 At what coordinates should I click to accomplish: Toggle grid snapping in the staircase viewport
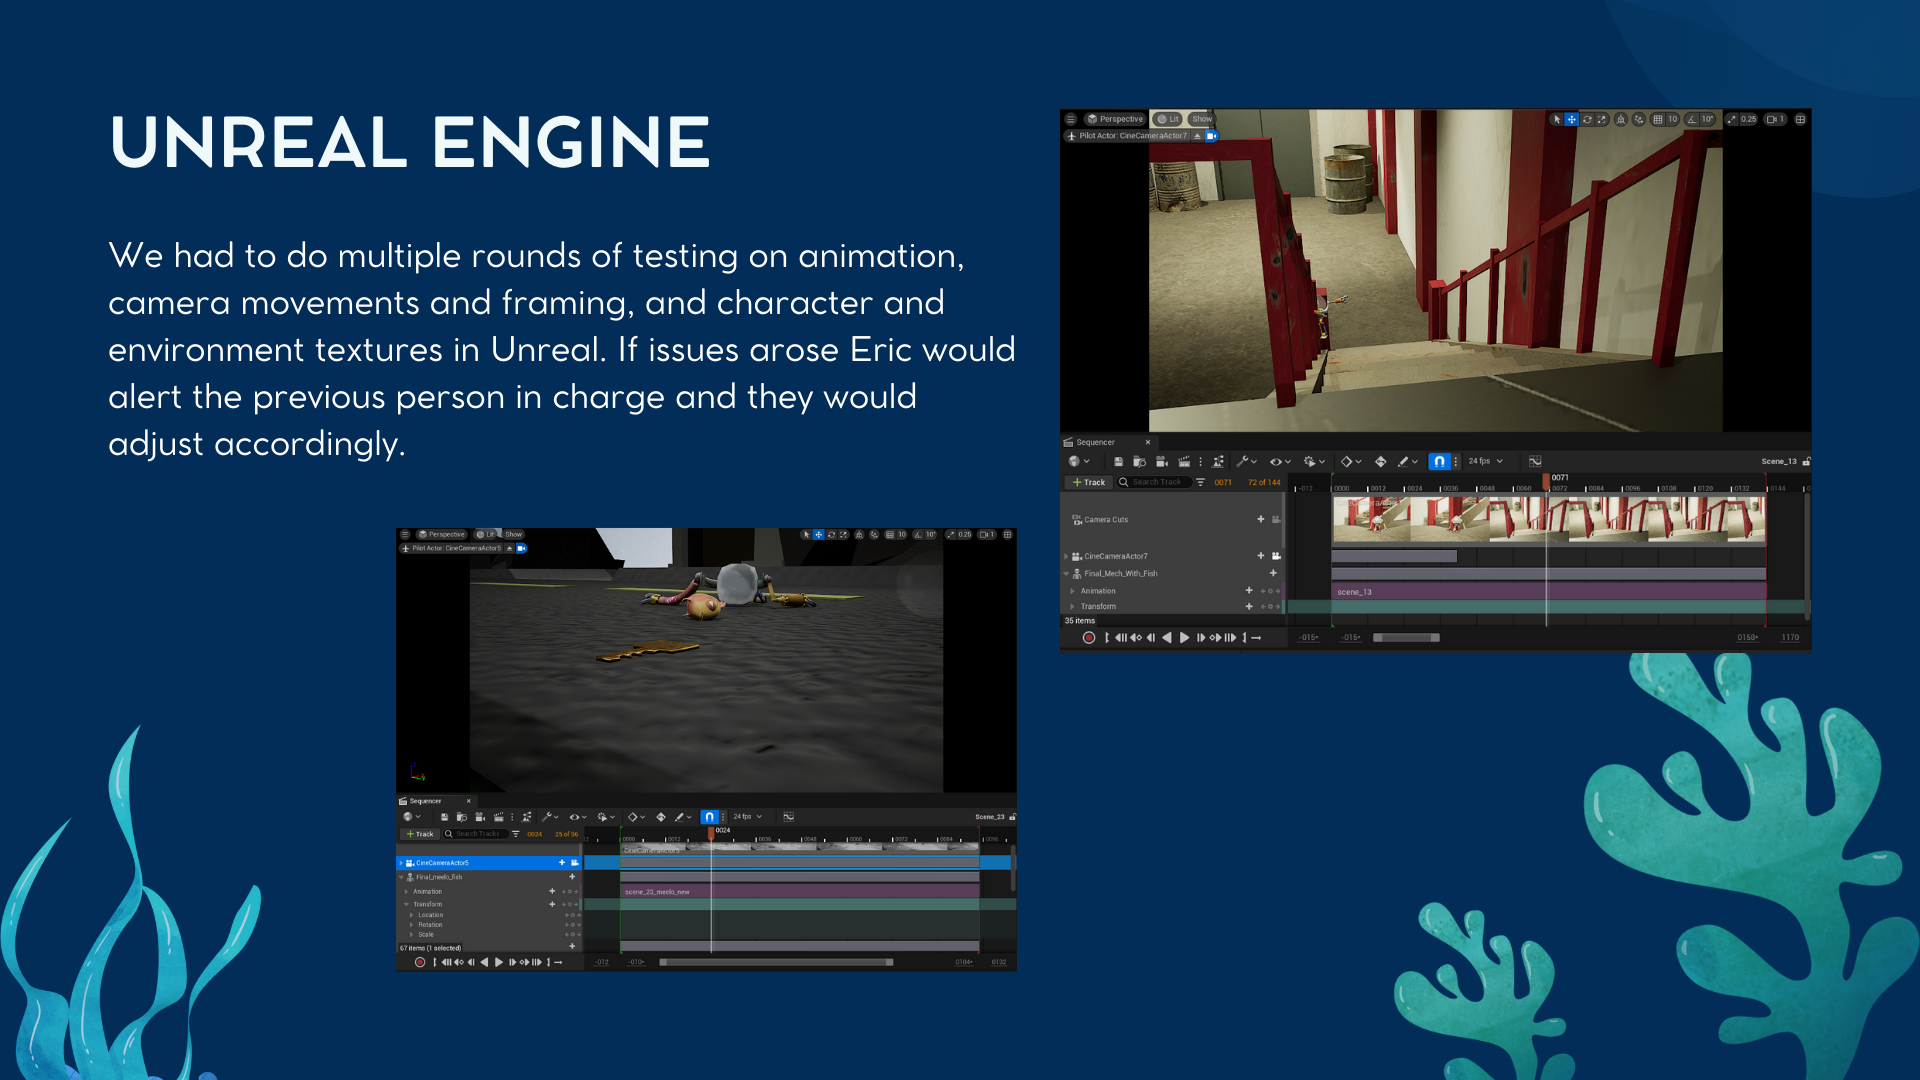(1658, 119)
